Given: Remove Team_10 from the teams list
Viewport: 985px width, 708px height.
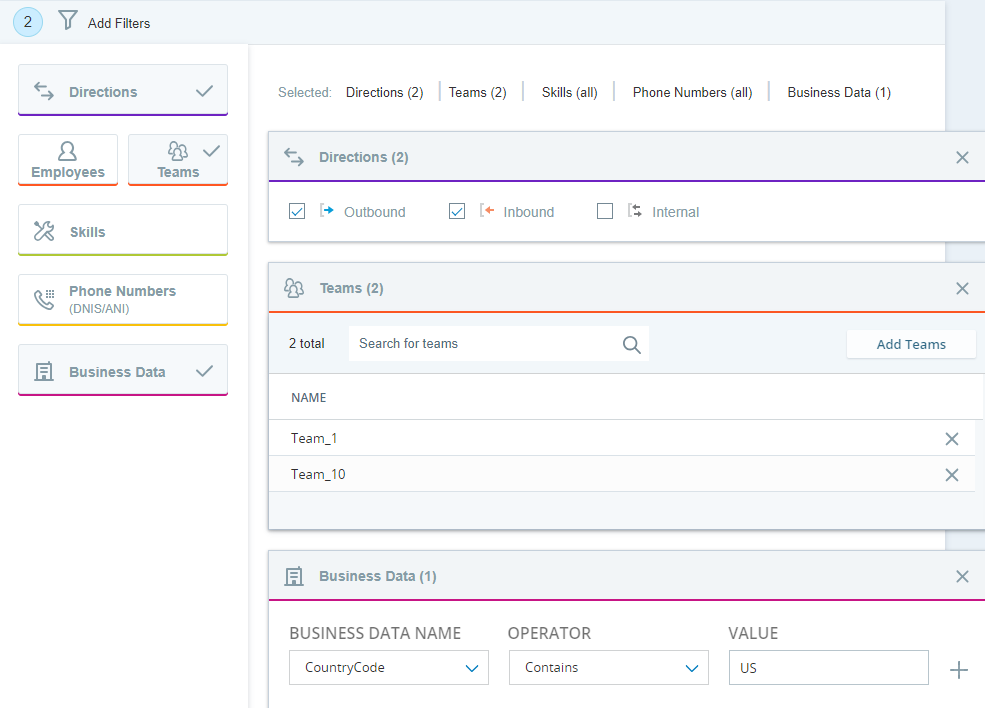Looking at the screenshot, I should click(x=952, y=475).
